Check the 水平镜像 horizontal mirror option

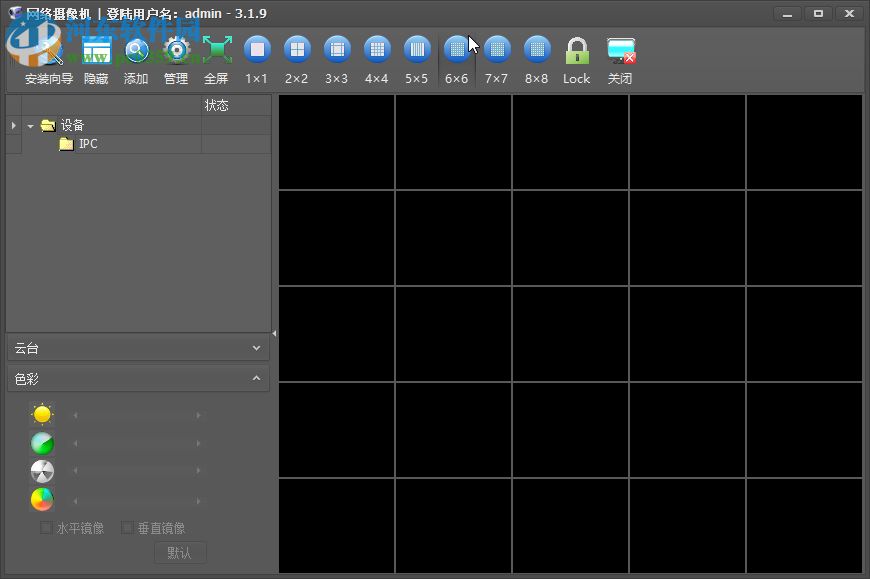point(46,527)
